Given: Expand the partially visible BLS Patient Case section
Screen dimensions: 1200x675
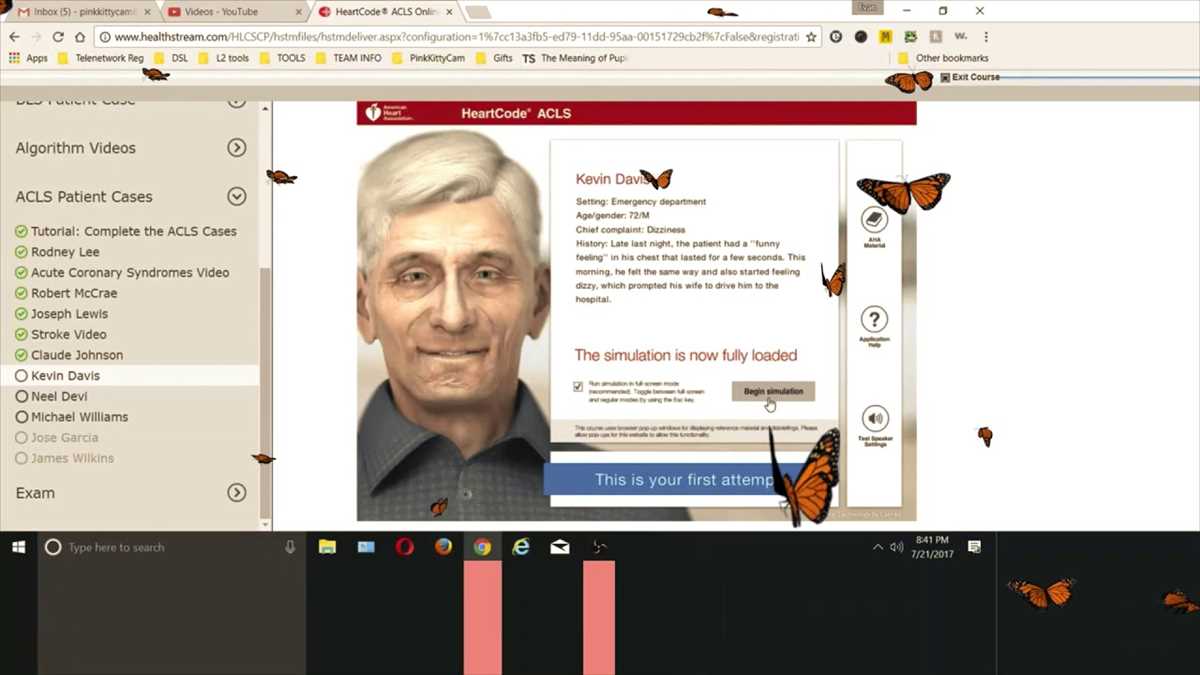Looking at the screenshot, I should tap(237, 100).
